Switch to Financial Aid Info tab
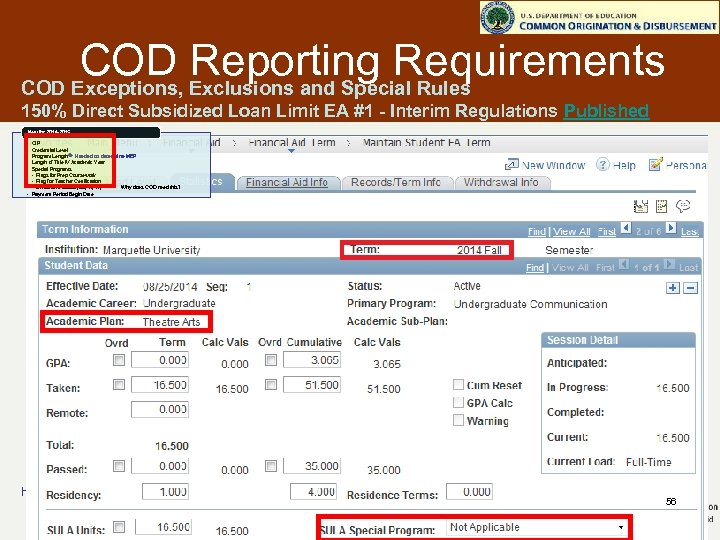 point(287,183)
